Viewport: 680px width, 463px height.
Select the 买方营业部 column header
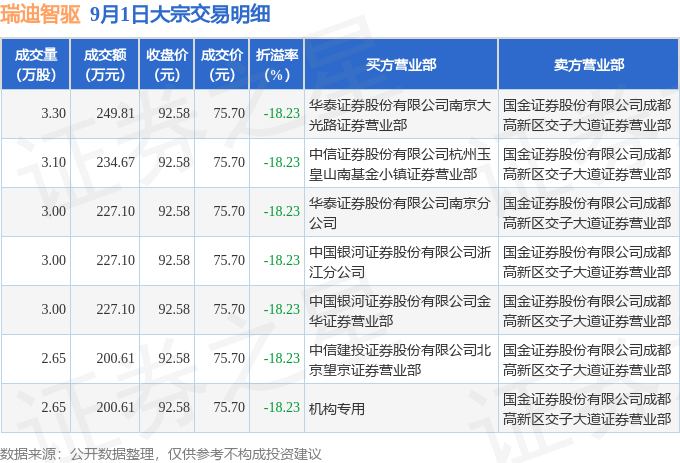coord(401,65)
